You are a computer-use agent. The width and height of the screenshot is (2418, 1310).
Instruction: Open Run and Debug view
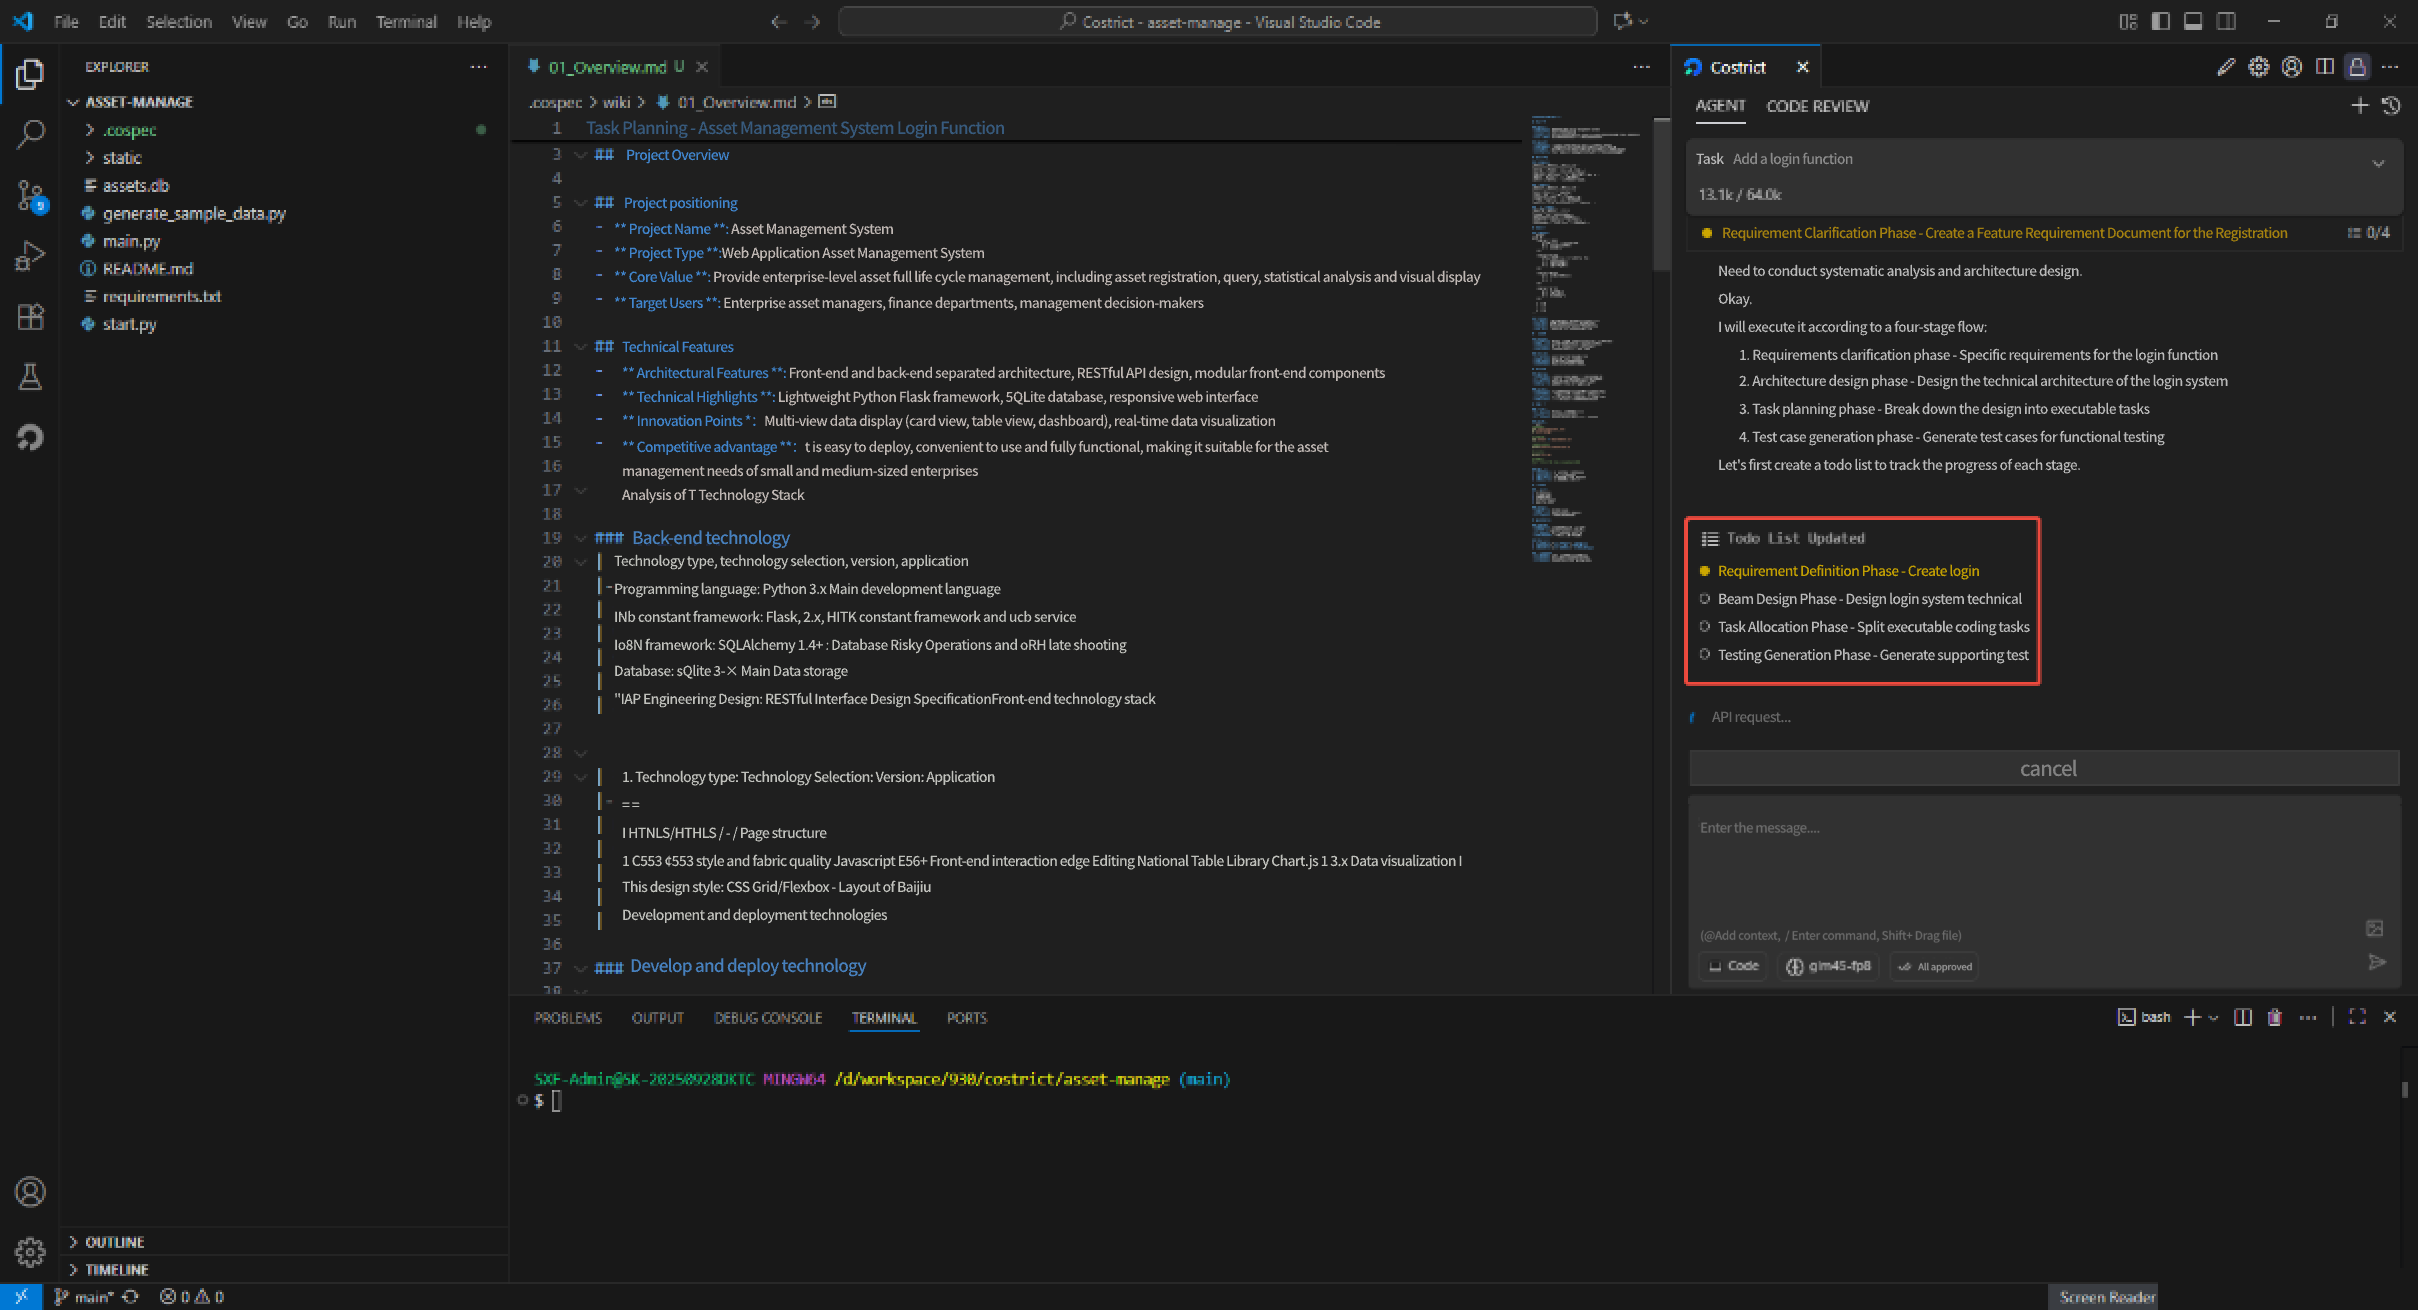tap(30, 256)
